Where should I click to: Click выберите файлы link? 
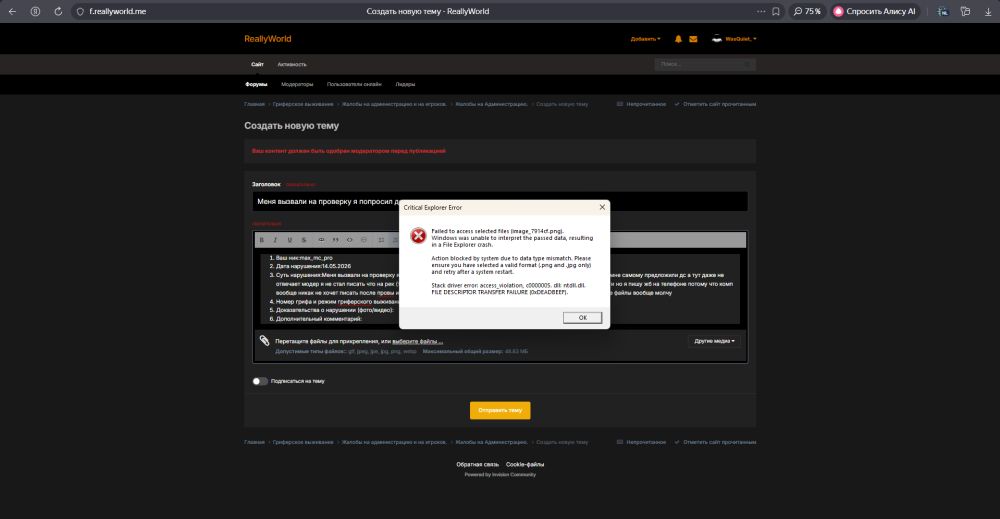pyautogui.click(x=418, y=342)
